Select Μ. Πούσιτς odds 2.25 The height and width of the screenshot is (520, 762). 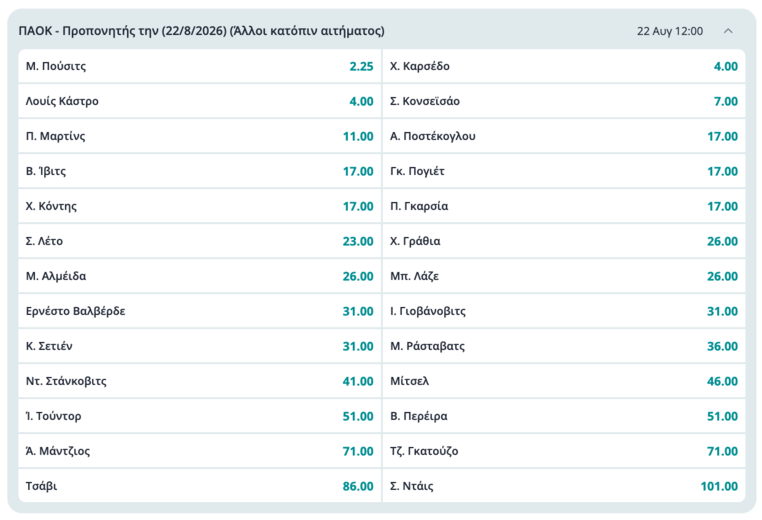200,66
